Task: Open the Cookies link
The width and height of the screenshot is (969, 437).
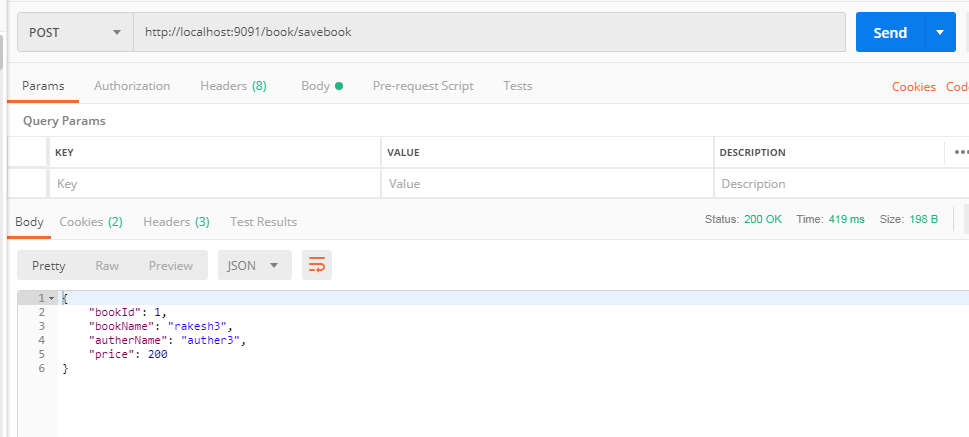Action: [913, 87]
